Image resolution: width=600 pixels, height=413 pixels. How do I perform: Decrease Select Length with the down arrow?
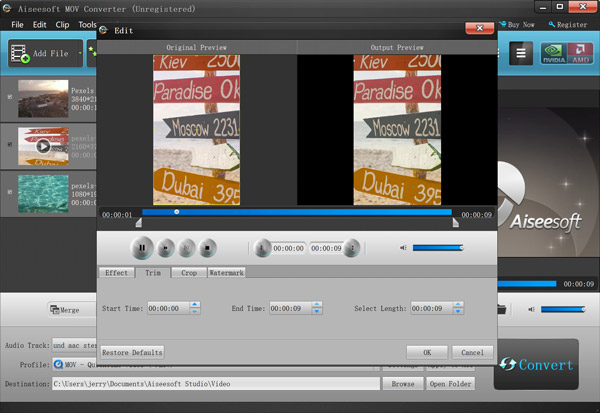coord(458,311)
